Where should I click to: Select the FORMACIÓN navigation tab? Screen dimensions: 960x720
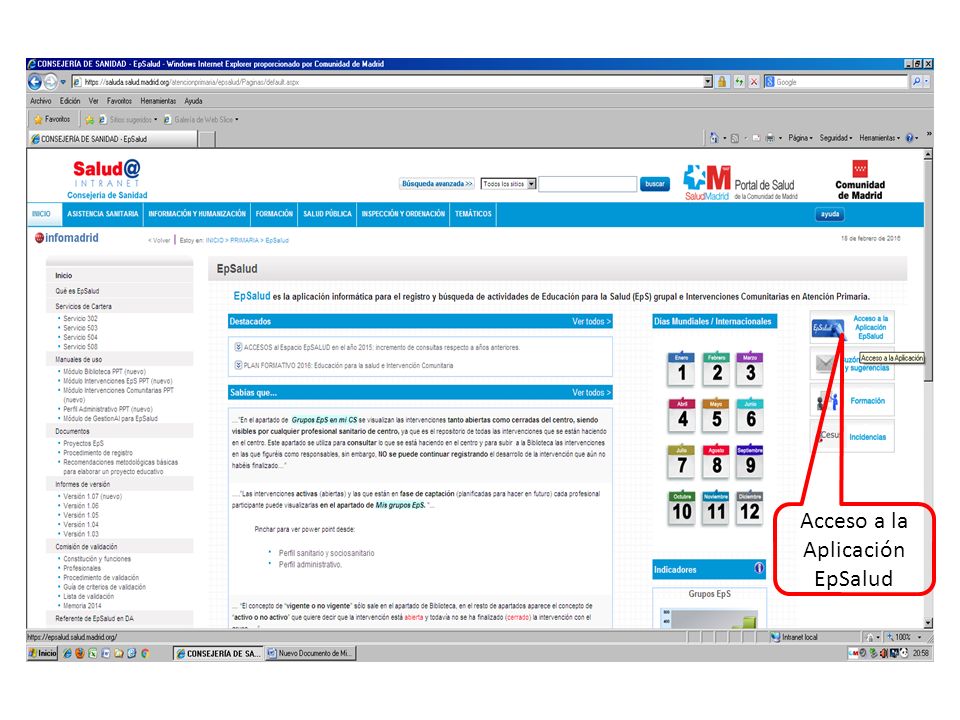coord(274,214)
